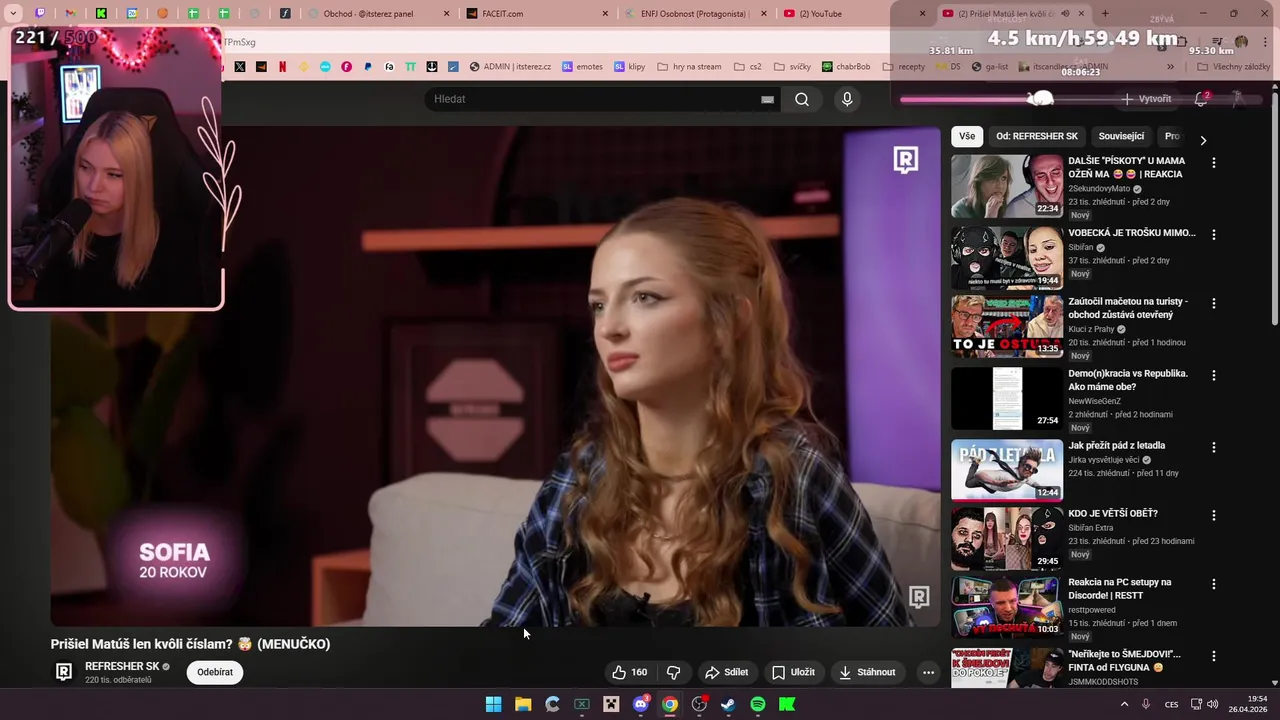Open Steam from the taskbar
1280x720 pixels.
tap(728, 704)
